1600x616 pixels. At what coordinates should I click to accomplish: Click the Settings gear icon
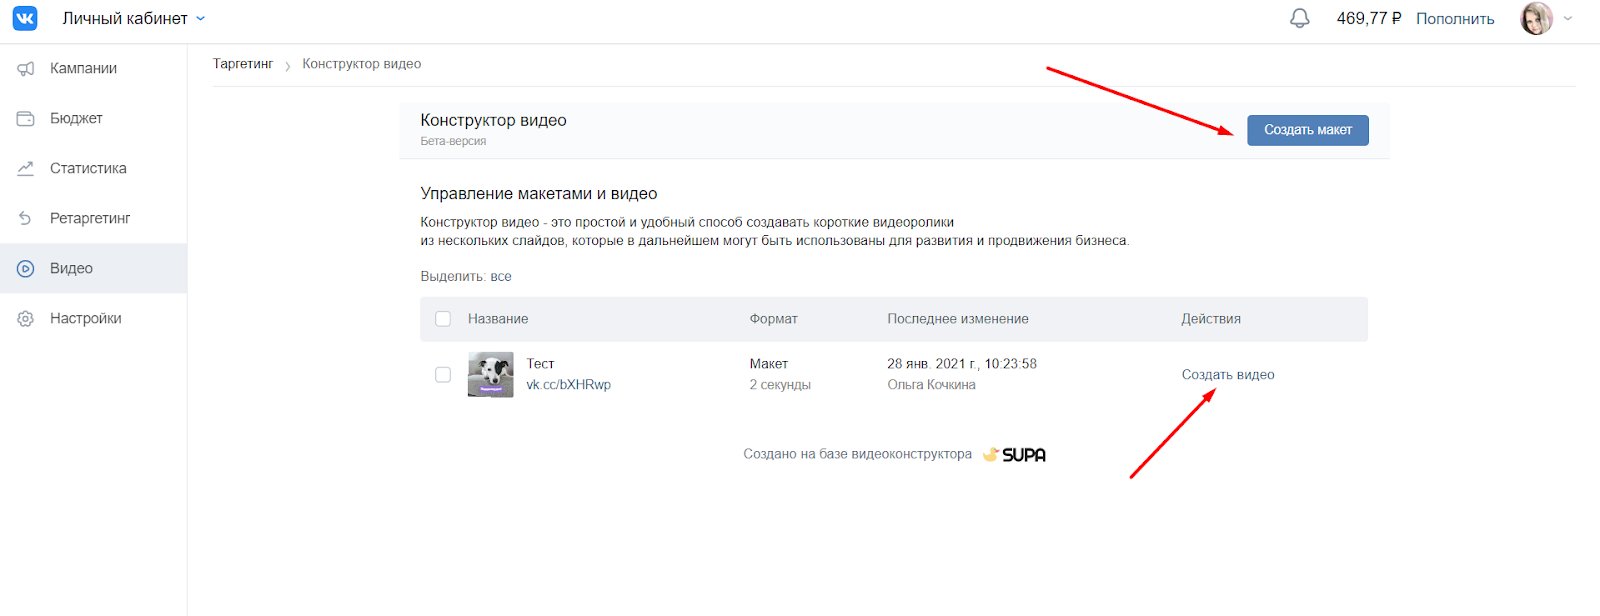pos(26,319)
